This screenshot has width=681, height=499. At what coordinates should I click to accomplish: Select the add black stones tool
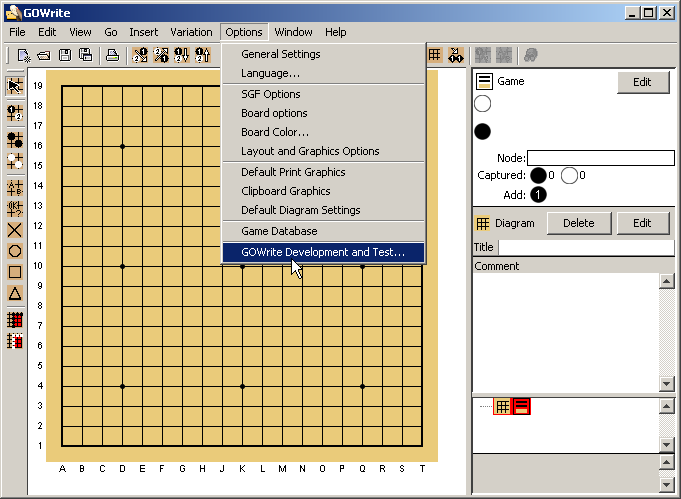(15, 140)
